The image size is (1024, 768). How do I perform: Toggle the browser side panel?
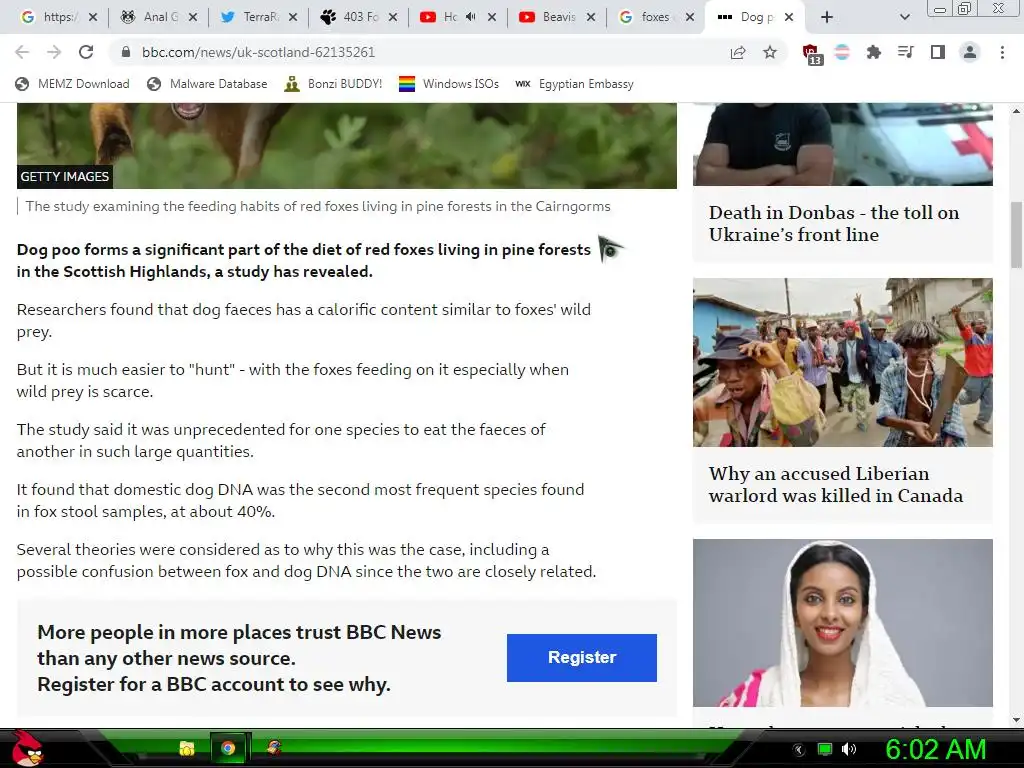click(938, 52)
